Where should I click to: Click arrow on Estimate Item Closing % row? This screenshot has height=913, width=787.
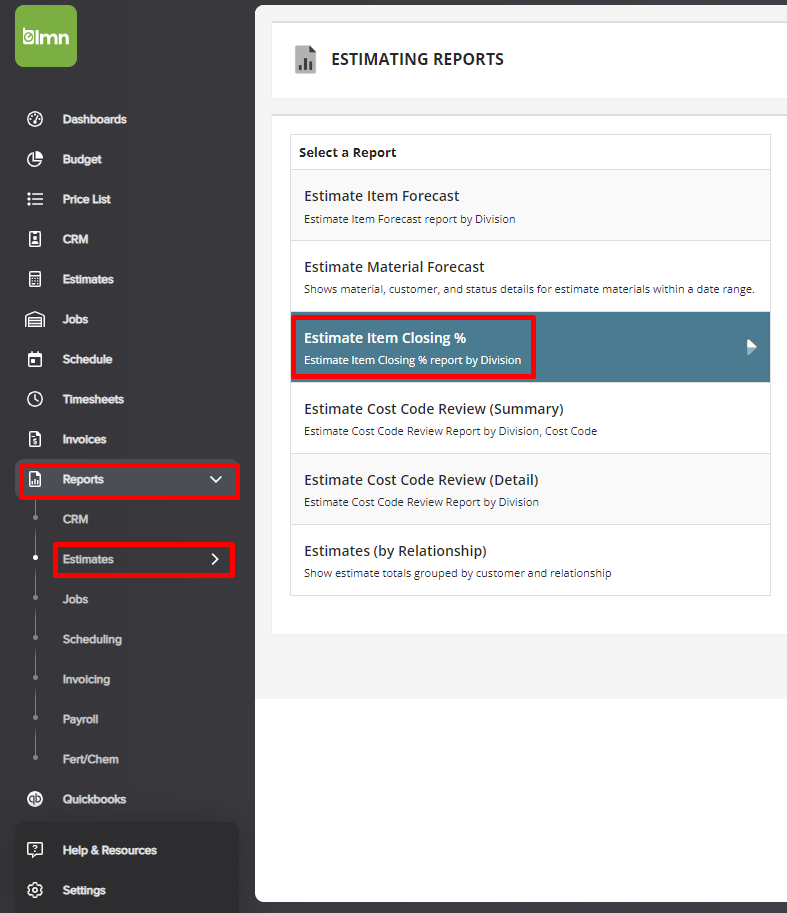click(752, 347)
